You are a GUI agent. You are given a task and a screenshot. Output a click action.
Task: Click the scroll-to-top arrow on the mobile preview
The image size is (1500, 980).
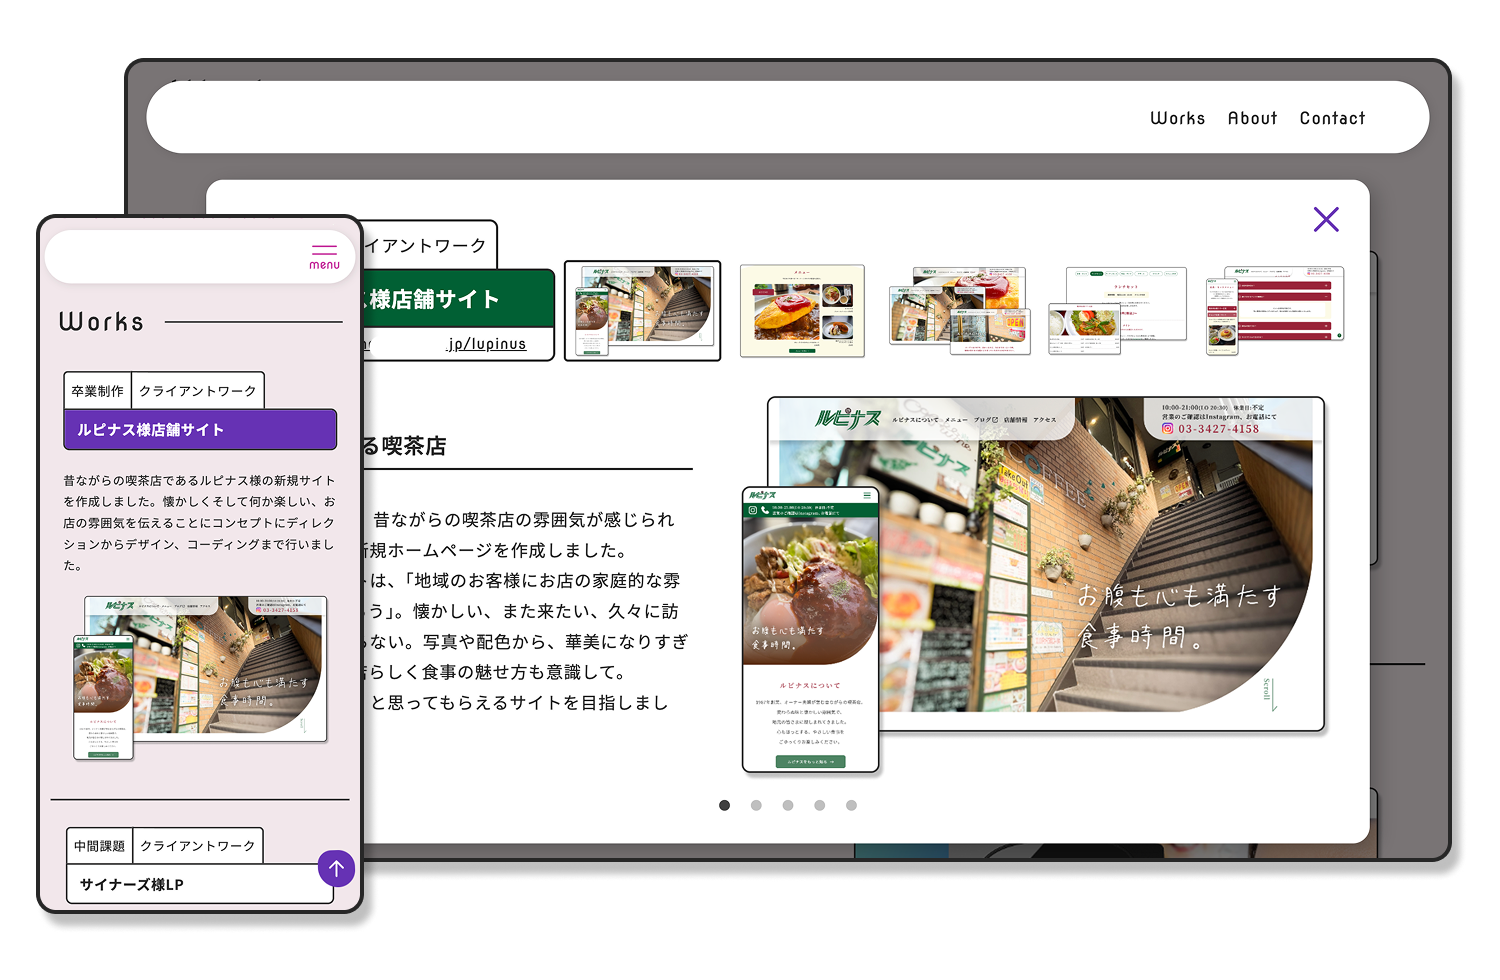tap(336, 868)
